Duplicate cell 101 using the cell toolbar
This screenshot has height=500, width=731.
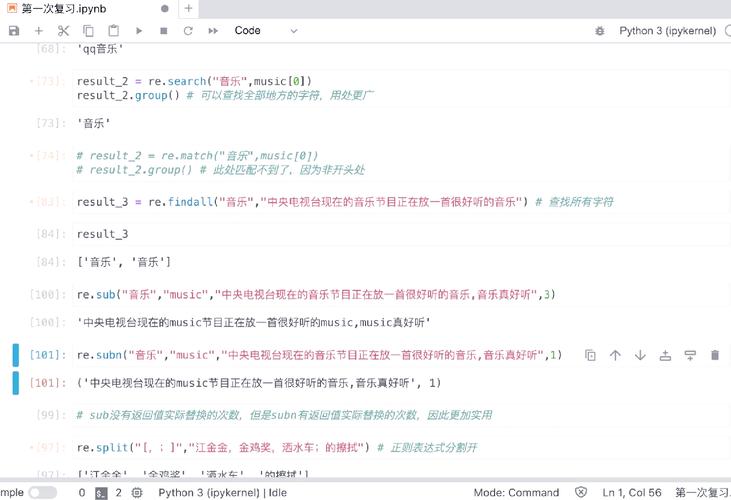(x=590, y=356)
